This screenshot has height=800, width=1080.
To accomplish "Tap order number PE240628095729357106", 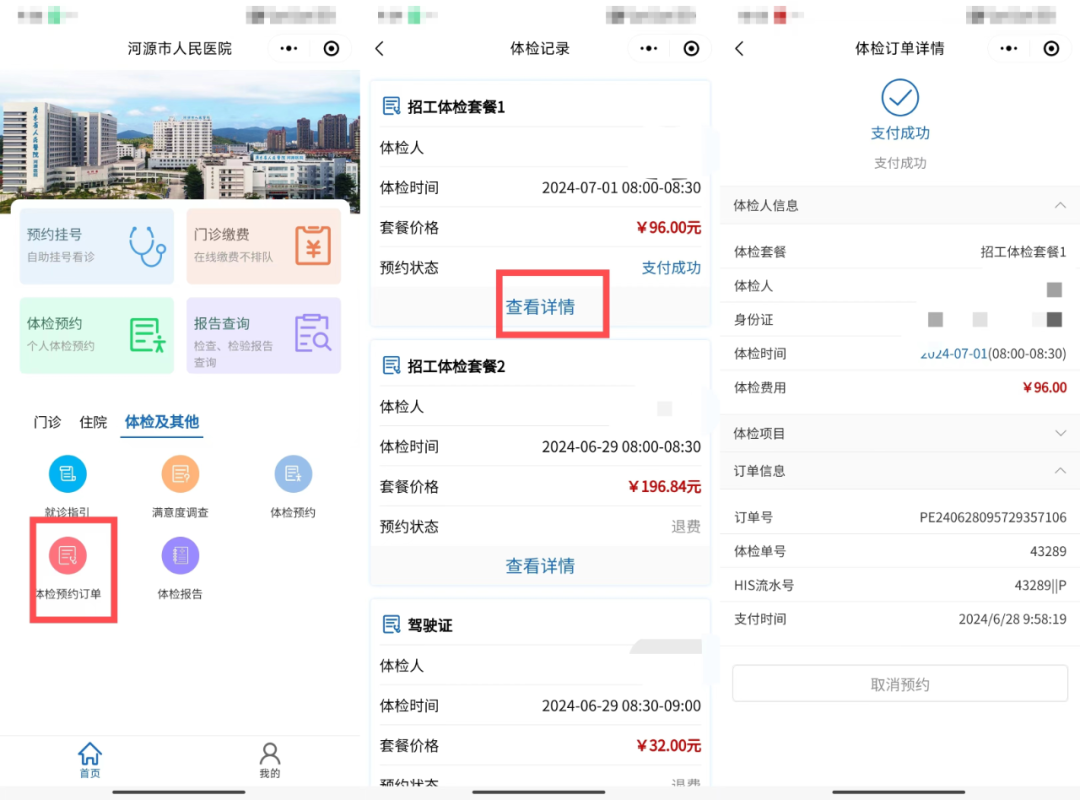I will click(993, 517).
